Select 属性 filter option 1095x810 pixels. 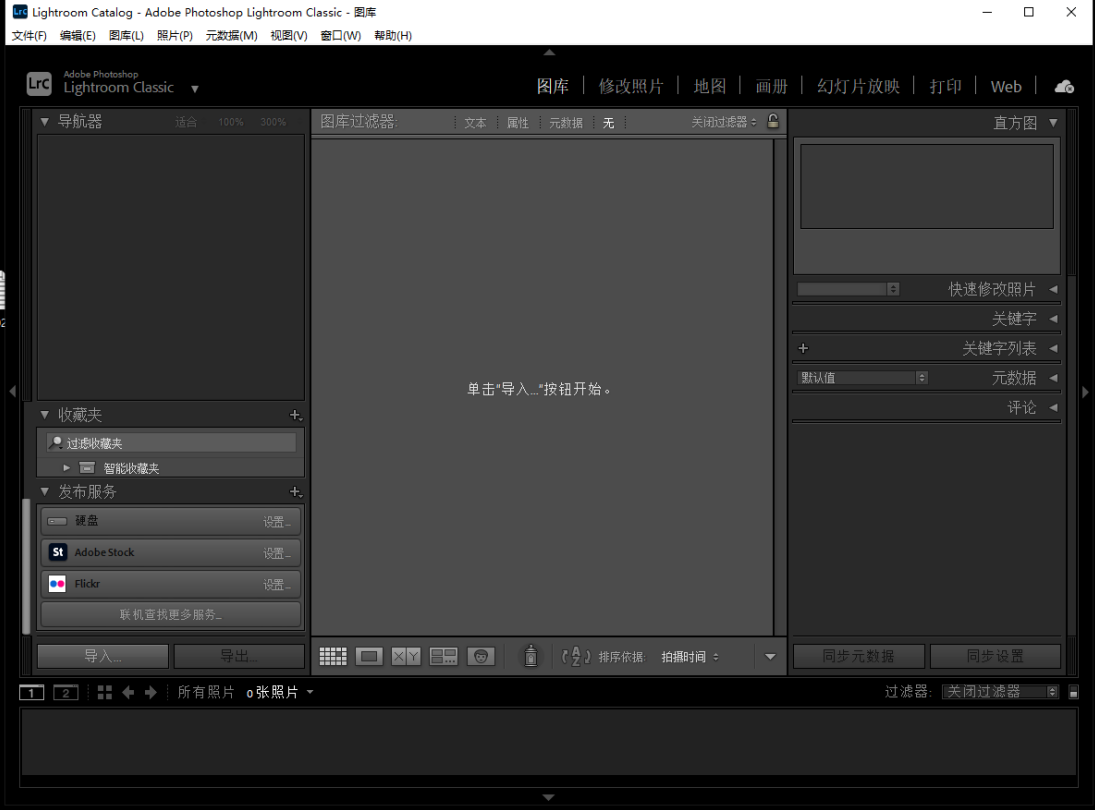(517, 123)
